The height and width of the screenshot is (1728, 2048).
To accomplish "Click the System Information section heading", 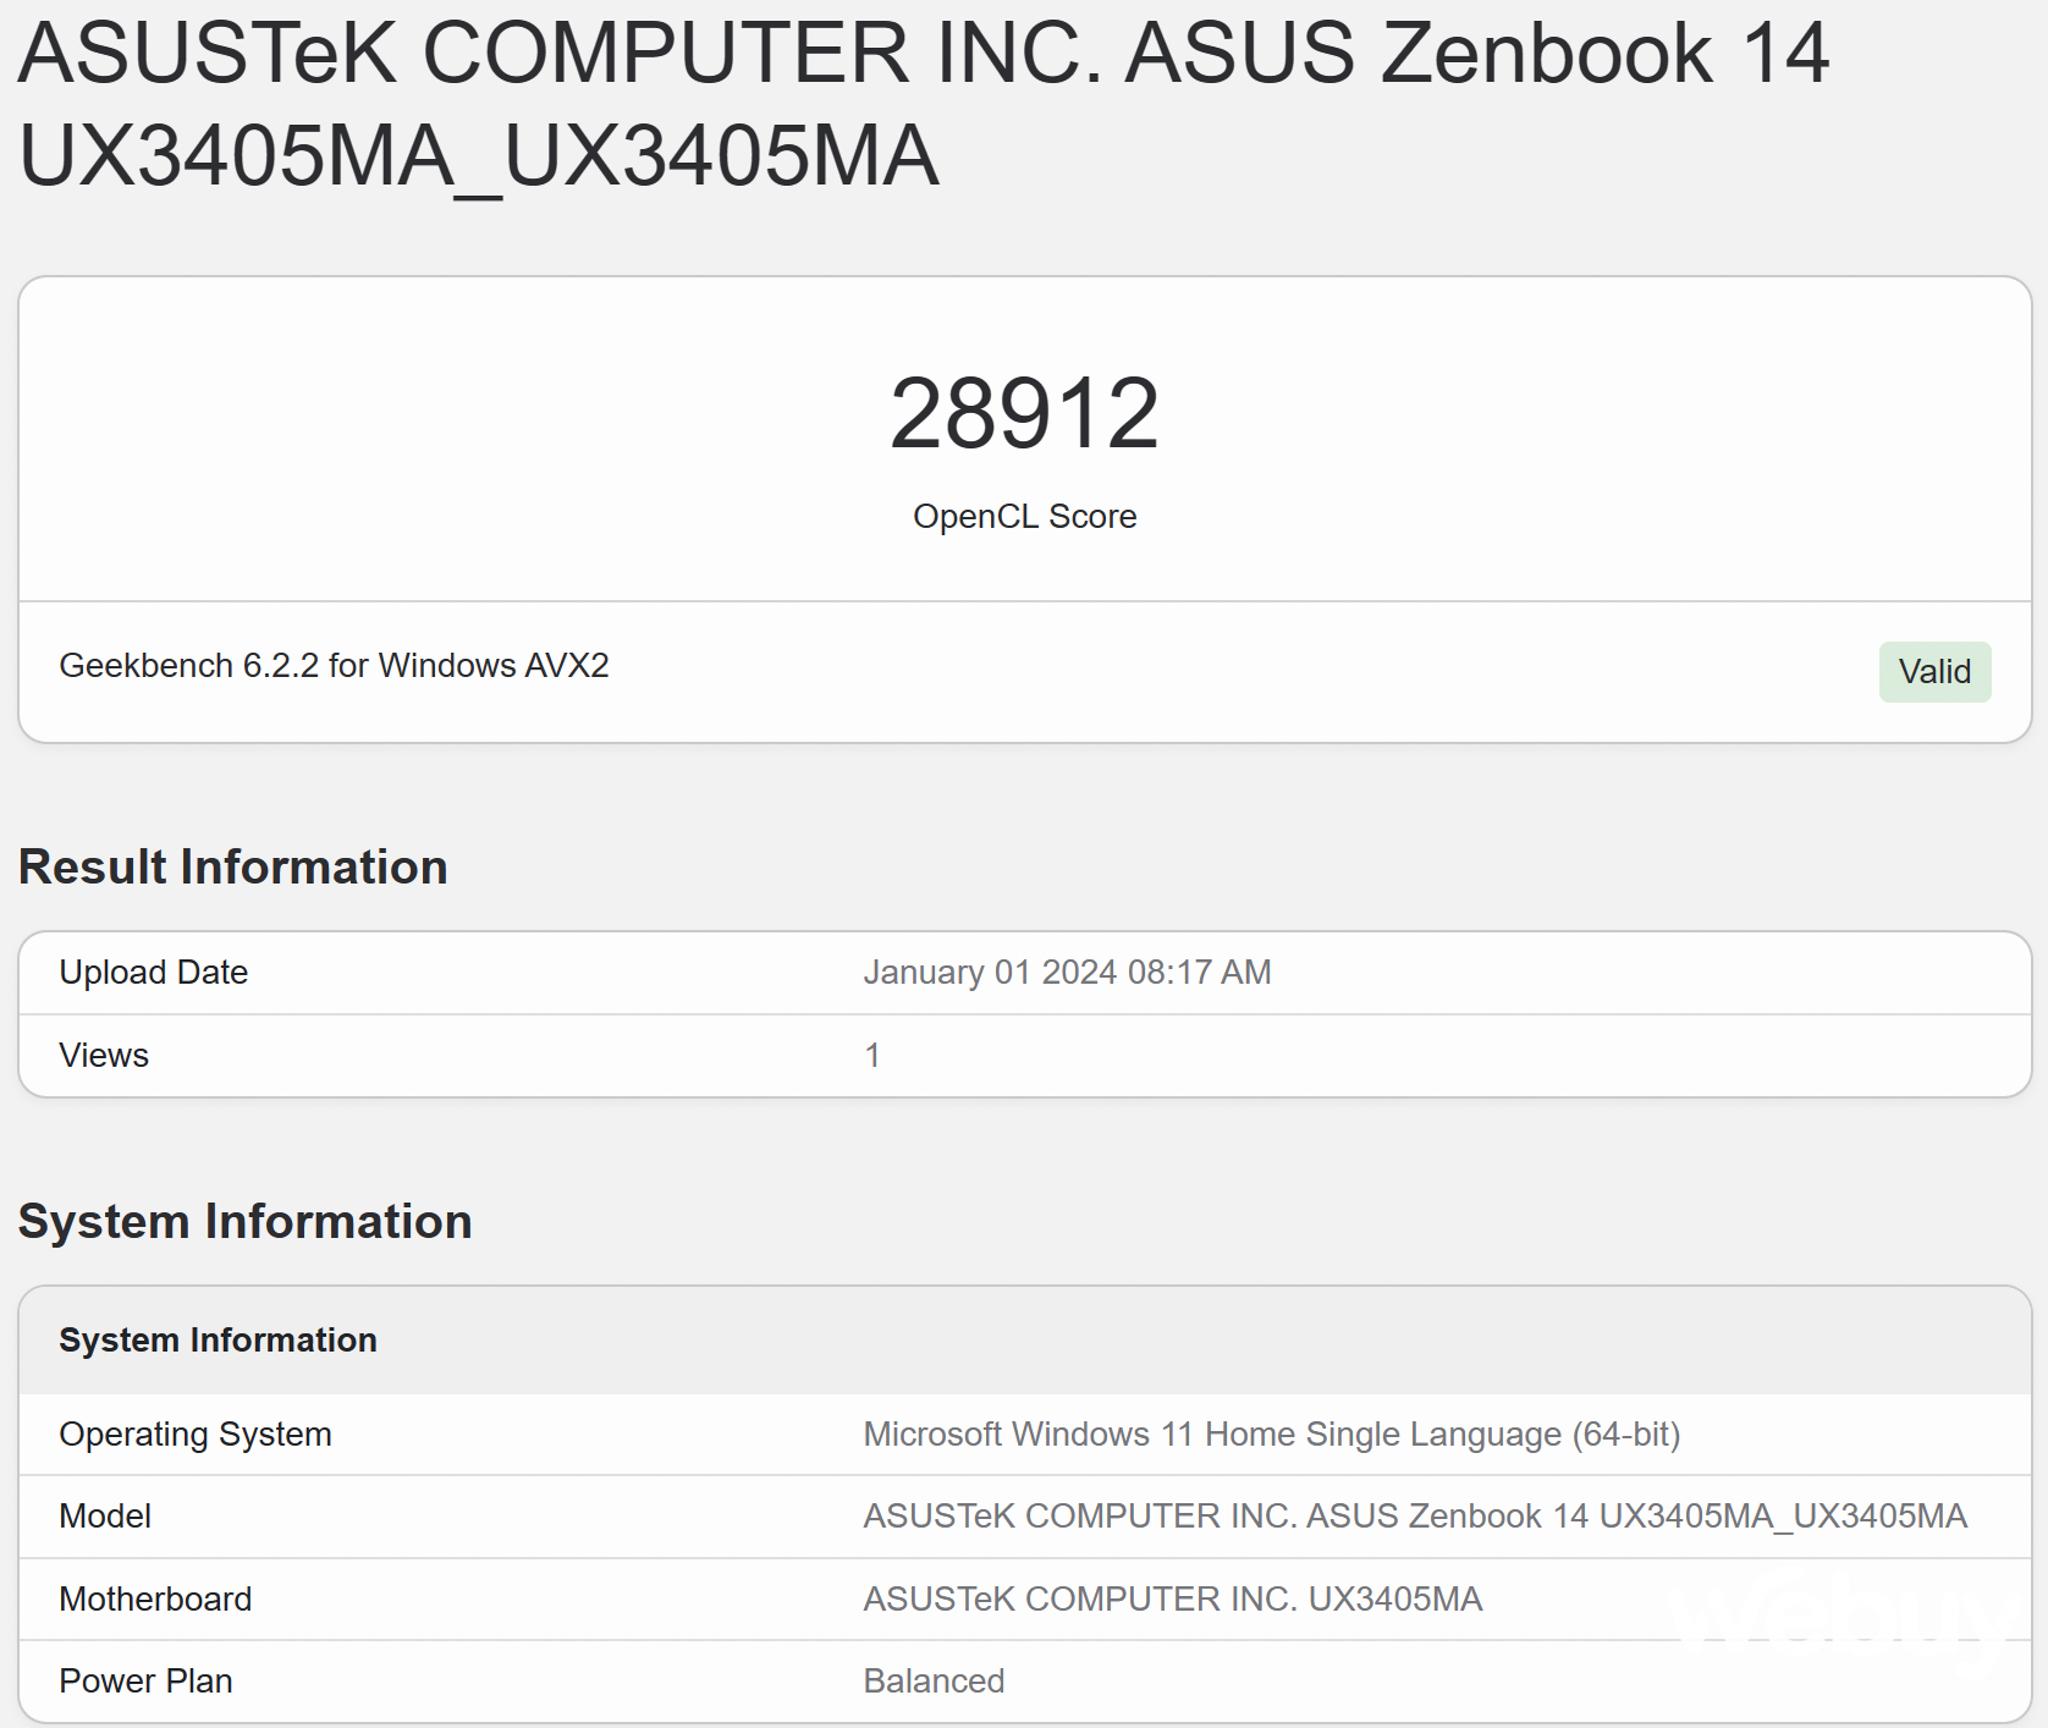I will [245, 1221].
